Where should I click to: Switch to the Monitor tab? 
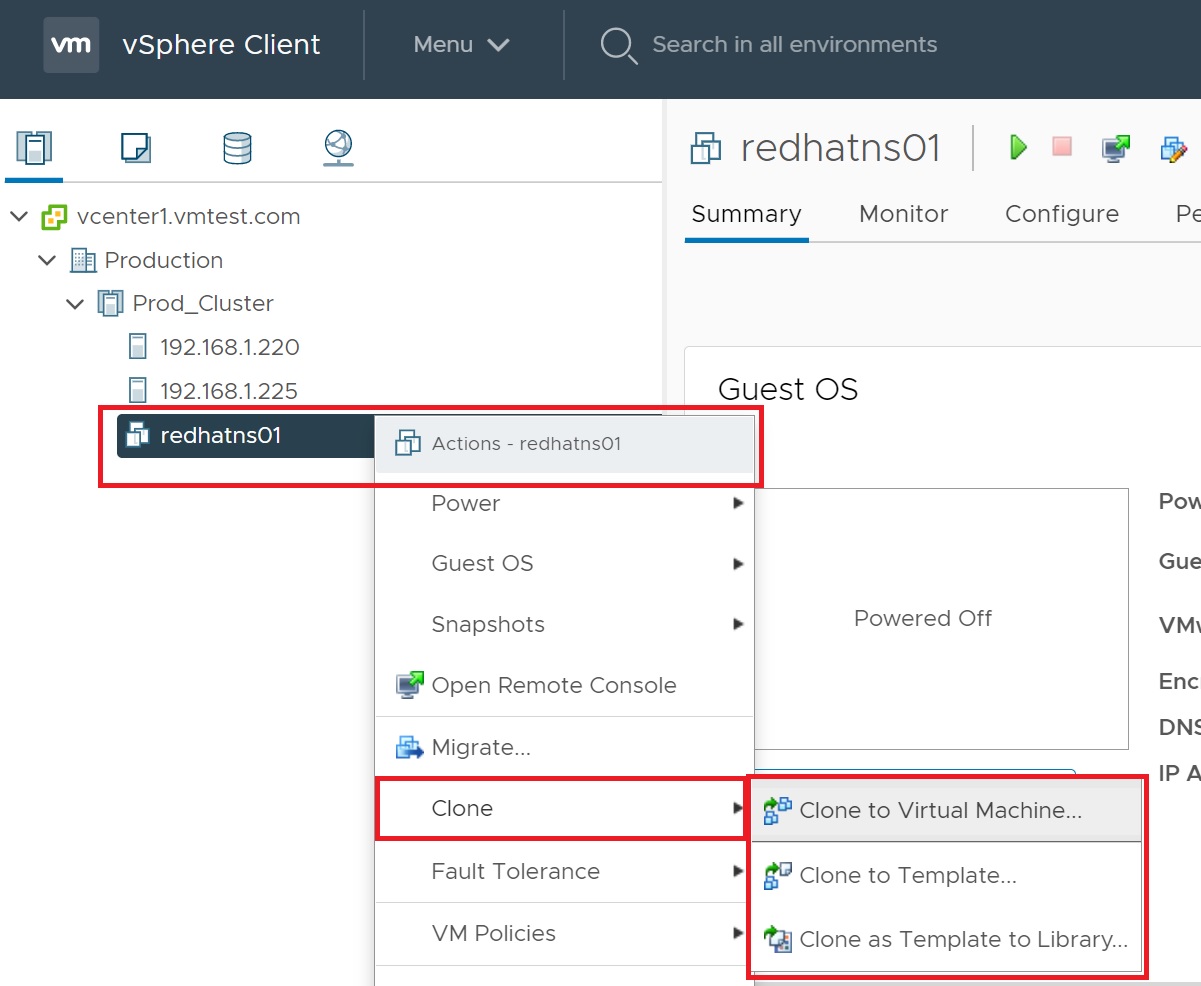903,214
